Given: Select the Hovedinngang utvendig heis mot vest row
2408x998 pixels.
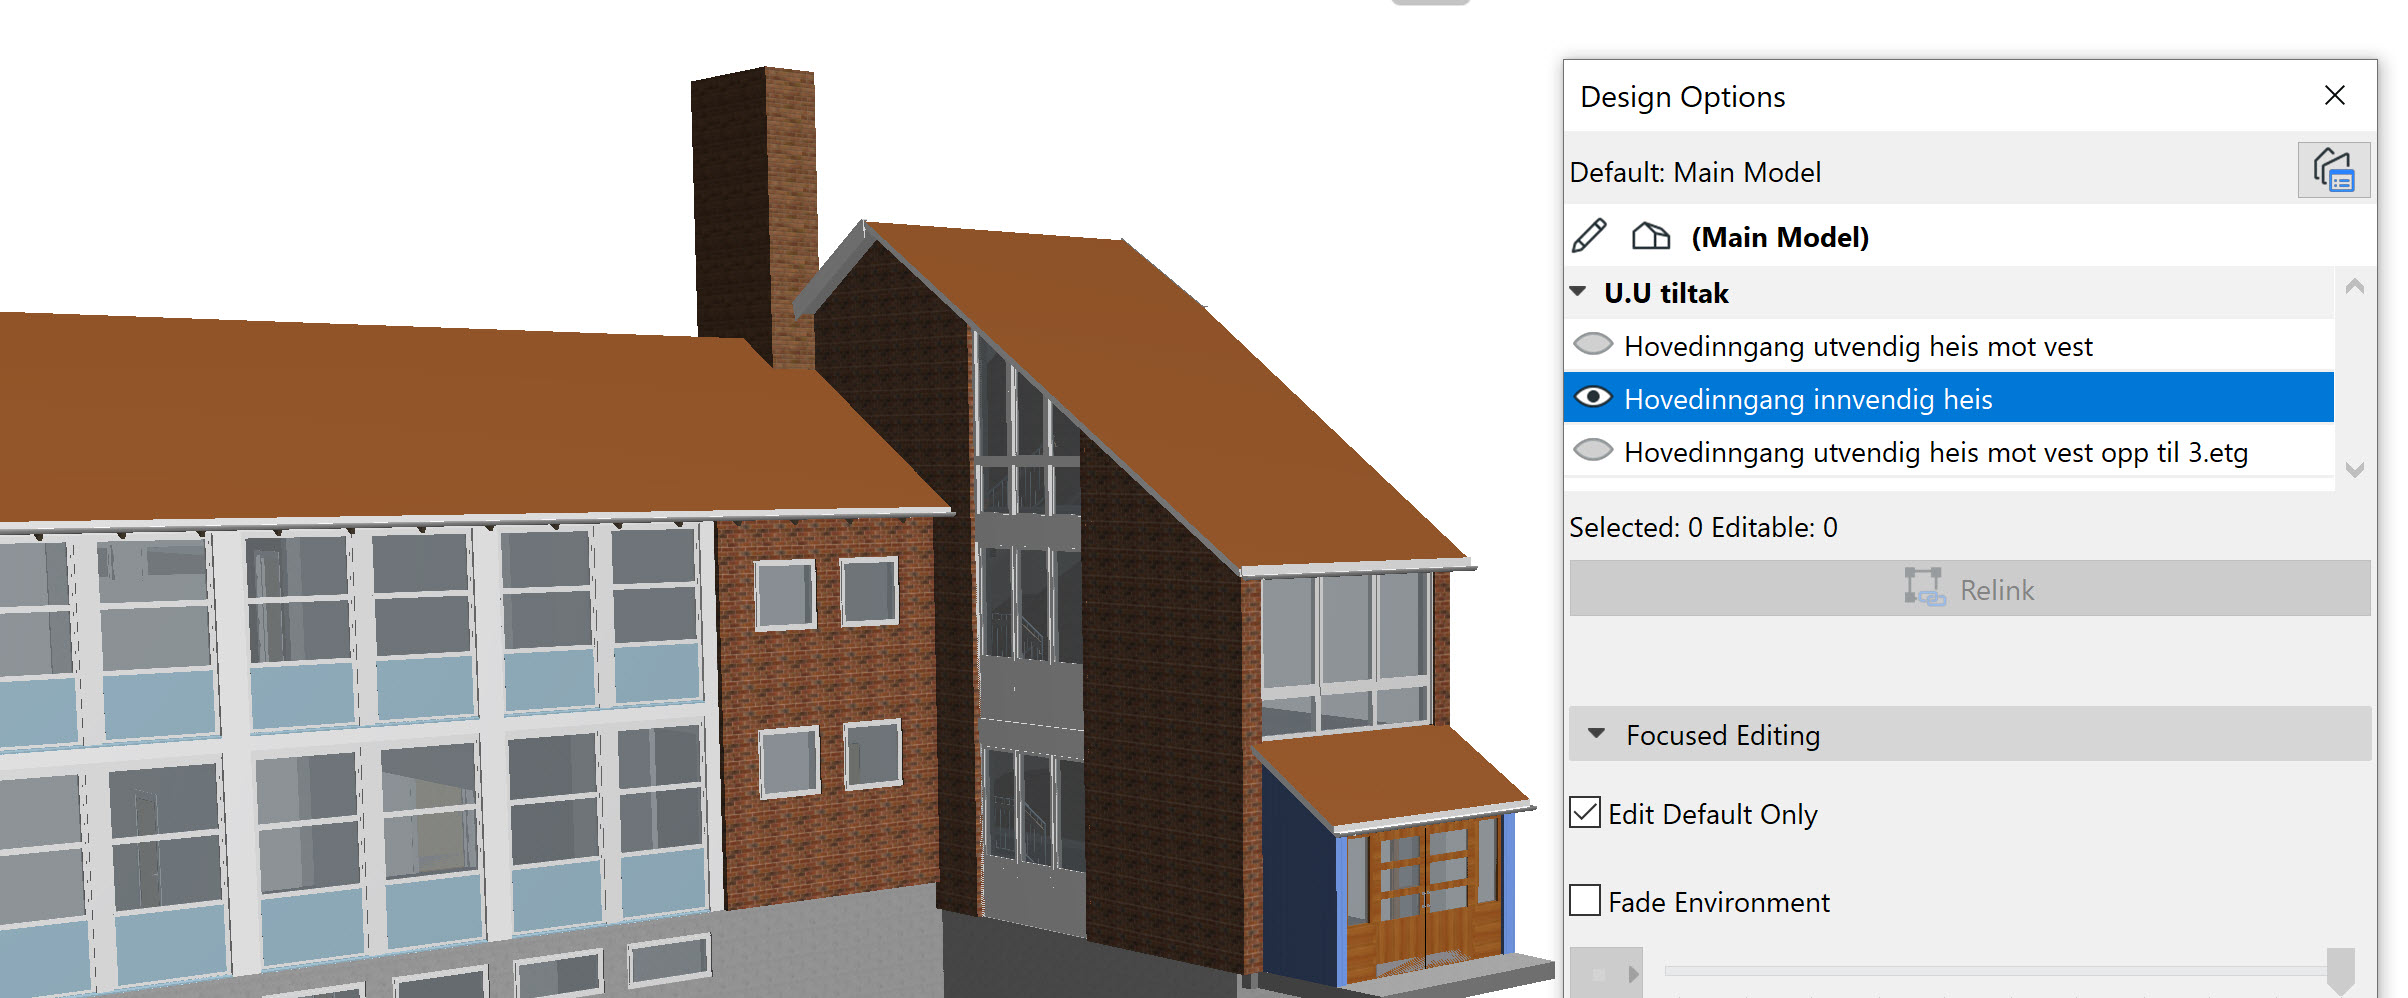Looking at the screenshot, I should coord(1858,346).
